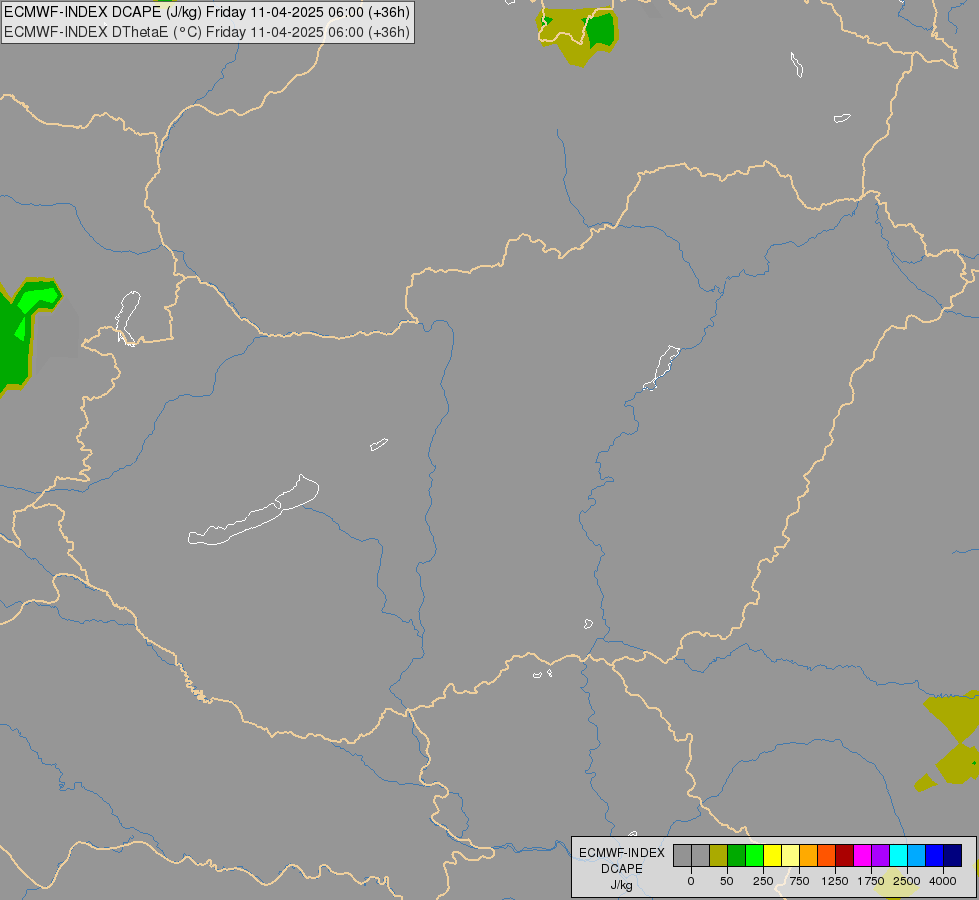
Task: Select the cyan legend swatch
Action: click(x=898, y=856)
